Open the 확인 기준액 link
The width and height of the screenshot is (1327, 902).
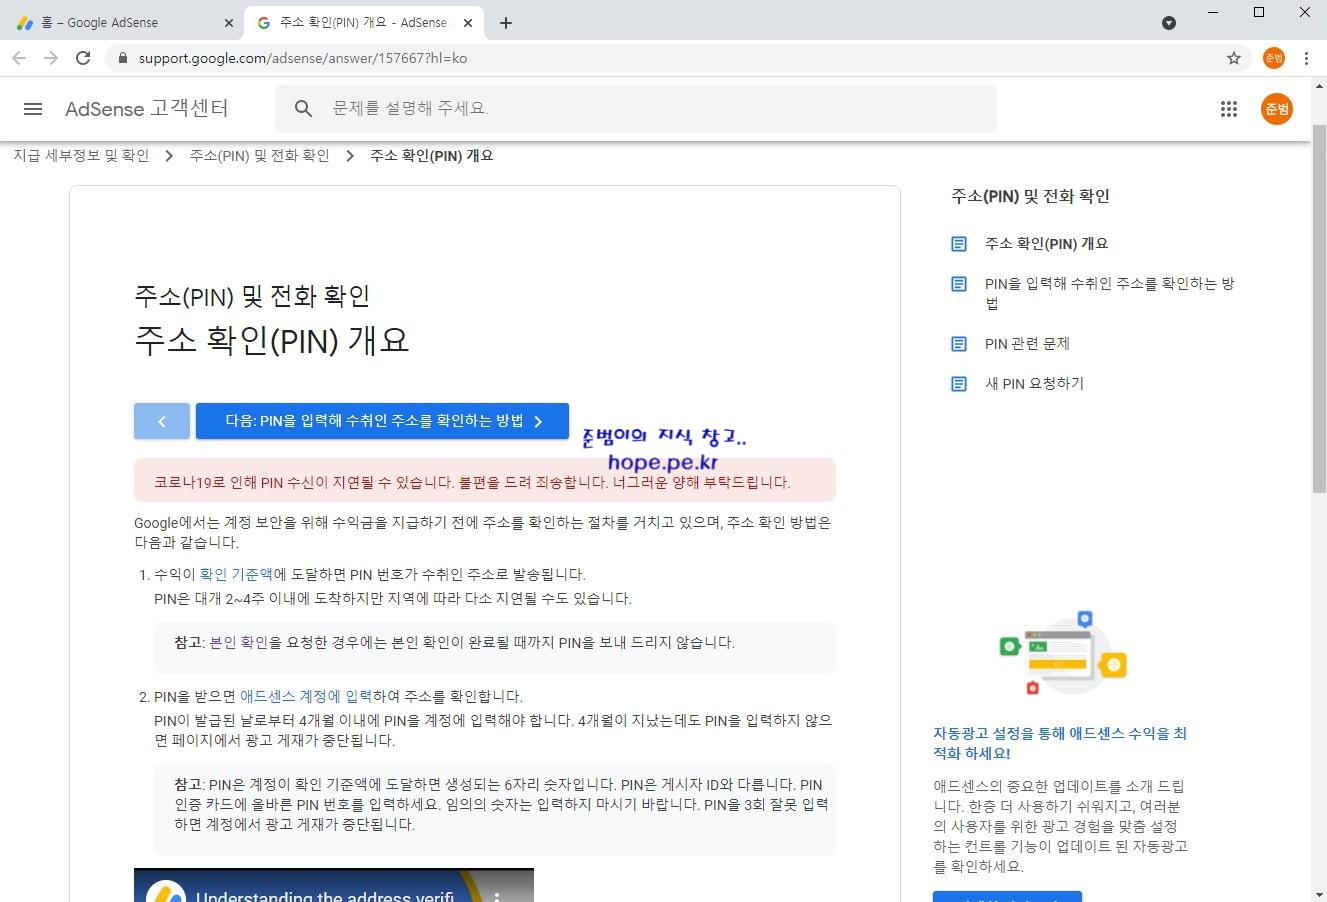pos(236,574)
